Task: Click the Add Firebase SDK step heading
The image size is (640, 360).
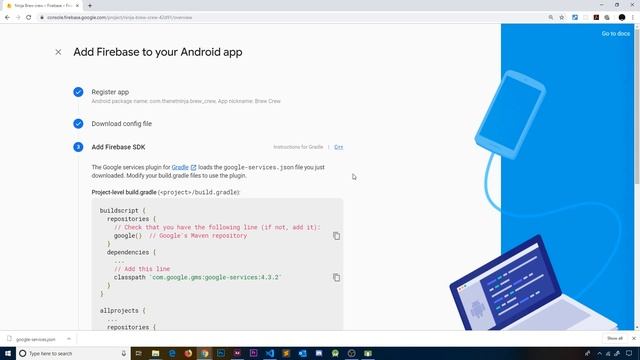Action: coord(118,147)
